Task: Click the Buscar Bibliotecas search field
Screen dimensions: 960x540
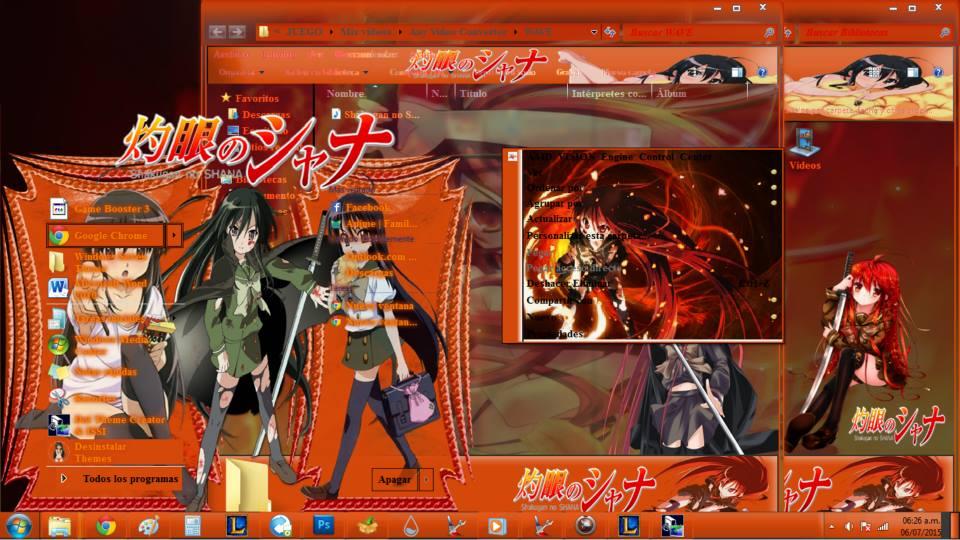Action: coord(876,32)
